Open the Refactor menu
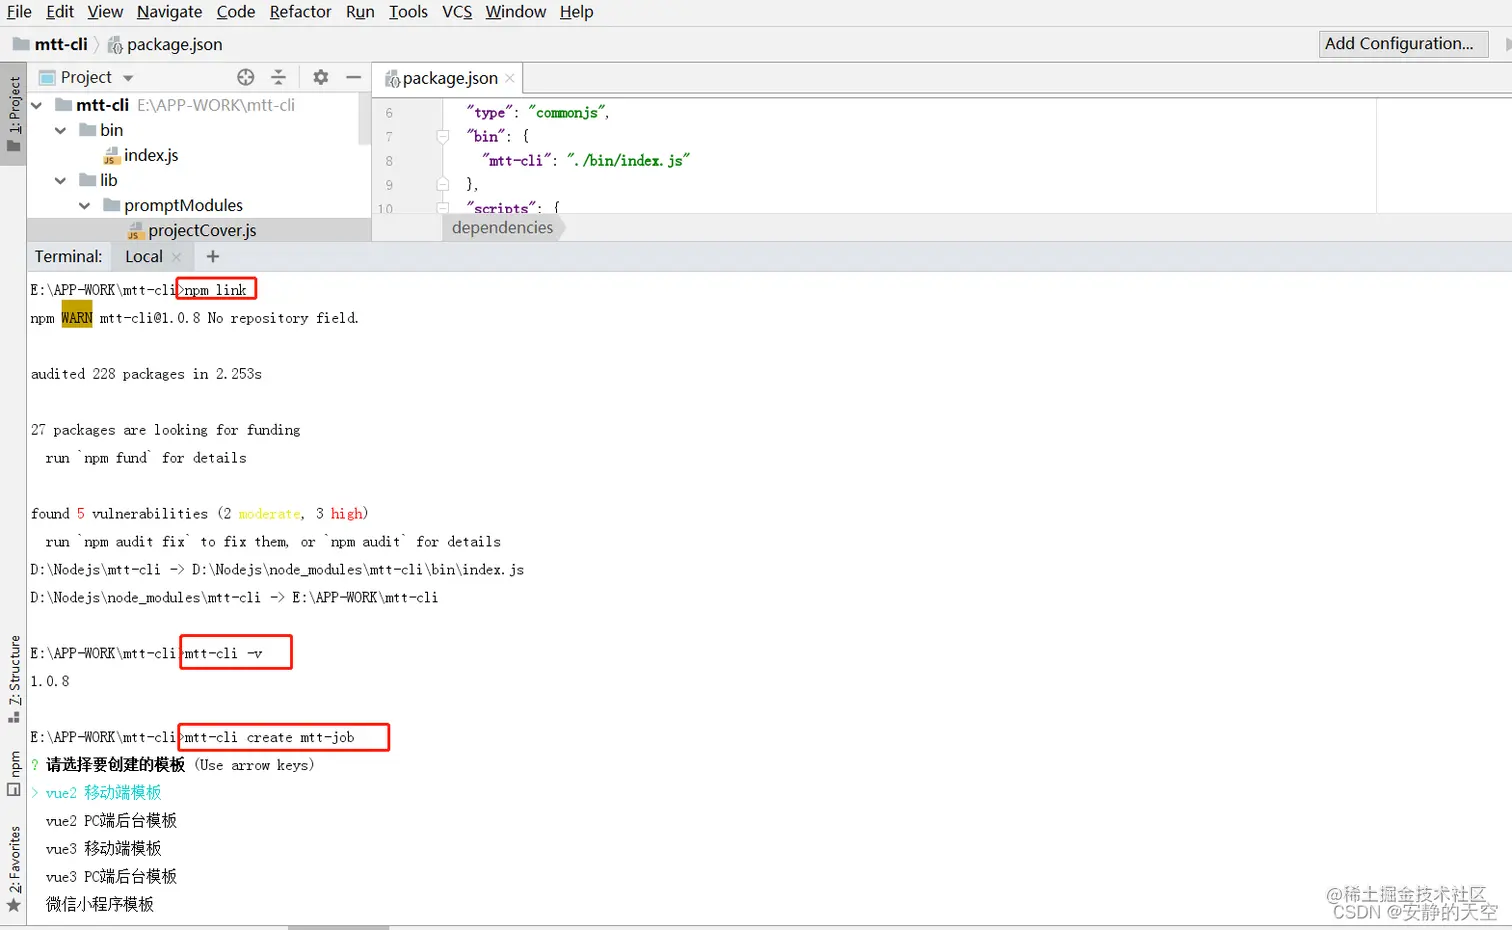1512x930 pixels. pyautogui.click(x=300, y=12)
